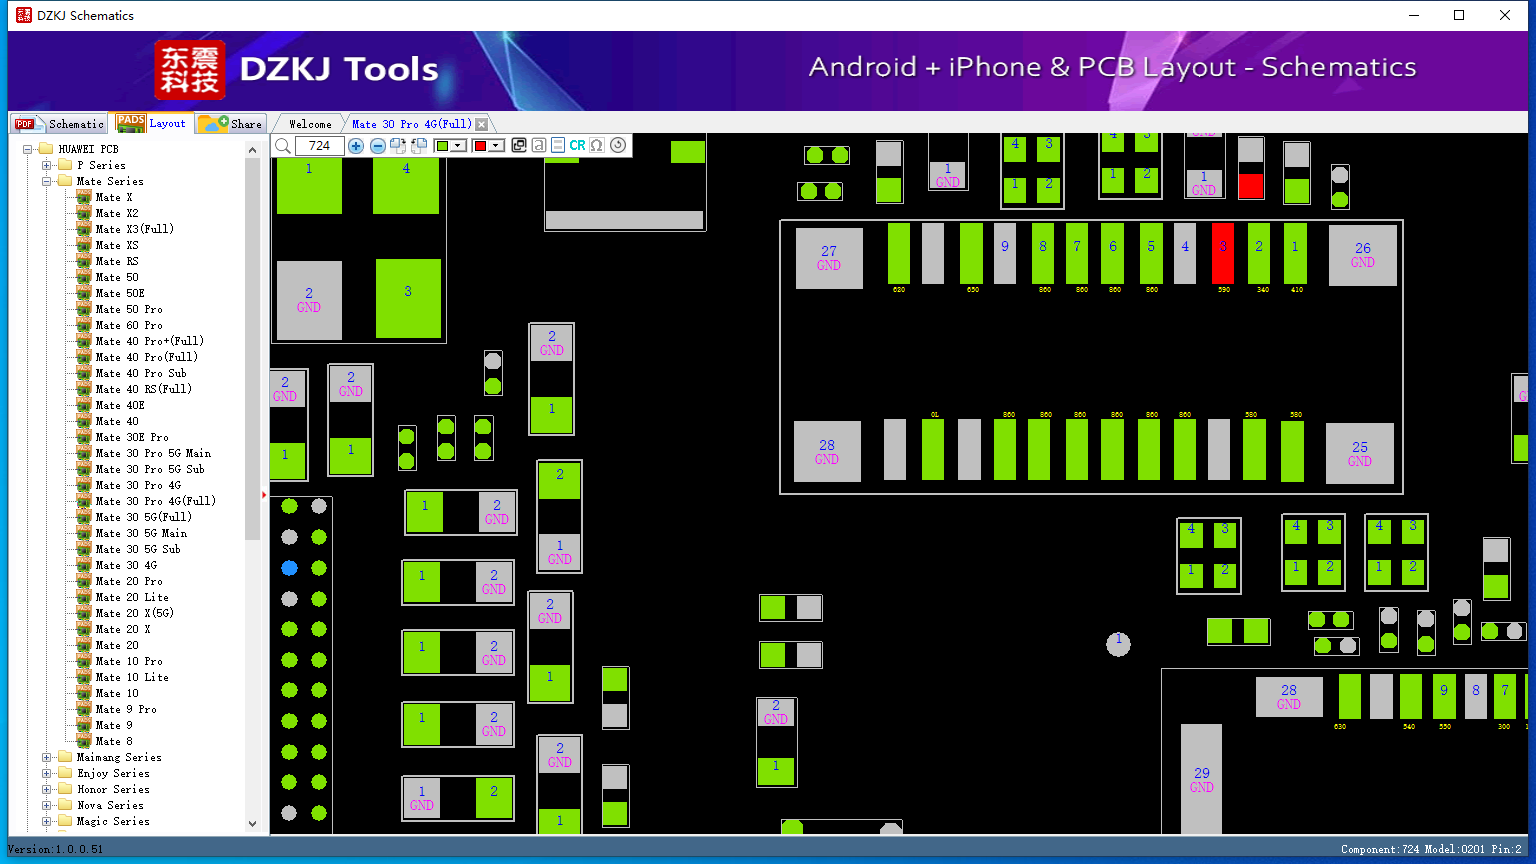Click the blue plus zoom-in icon
The image size is (1536, 864).
(x=356, y=146)
